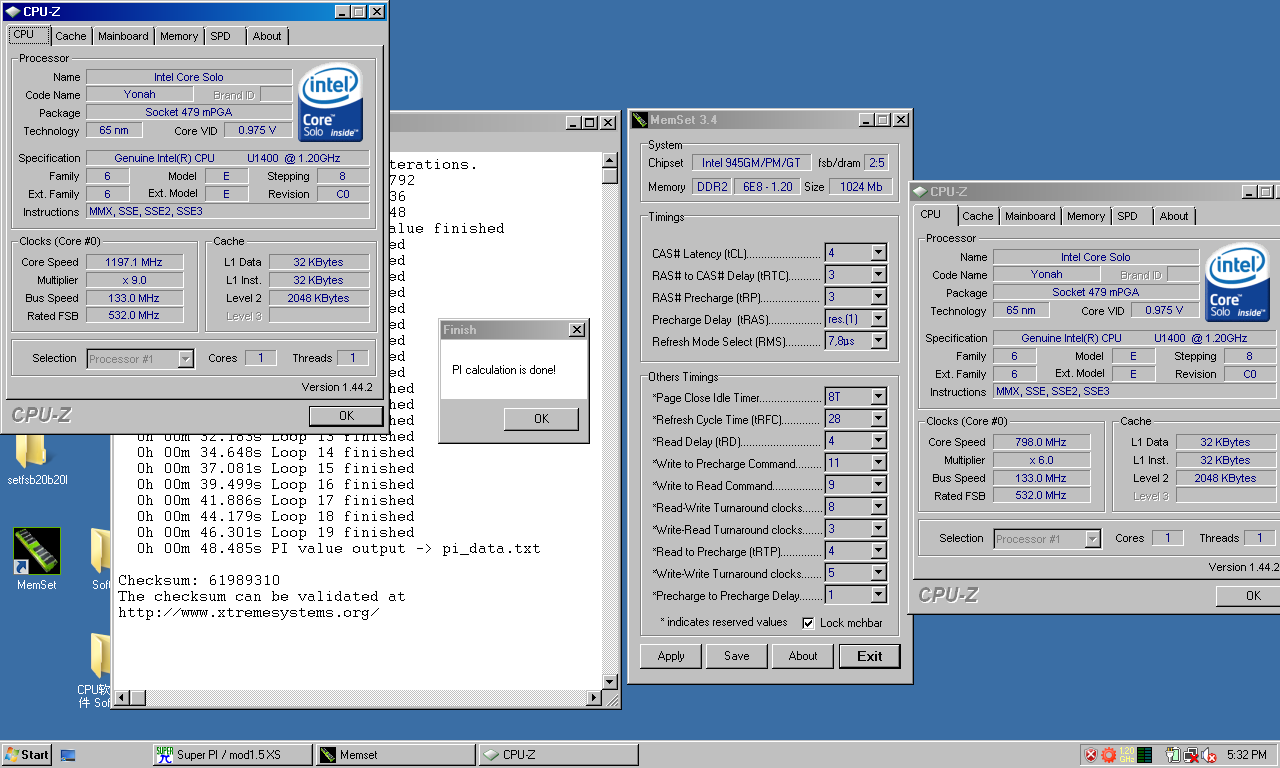This screenshot has height=768, width=1280.
Task: Click the Show Desktop quick launch icon
Action: click(x=68, y=755)
